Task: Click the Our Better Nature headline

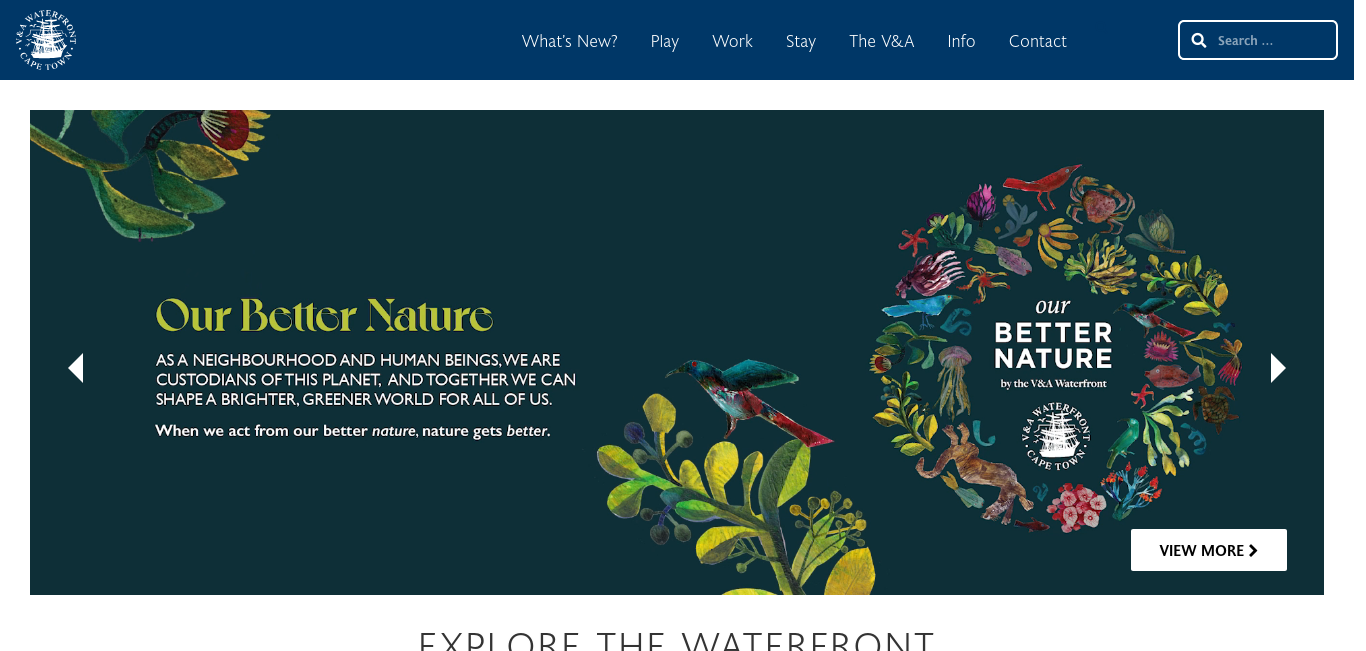Action: pyautogui.click(x=324, y=316)
